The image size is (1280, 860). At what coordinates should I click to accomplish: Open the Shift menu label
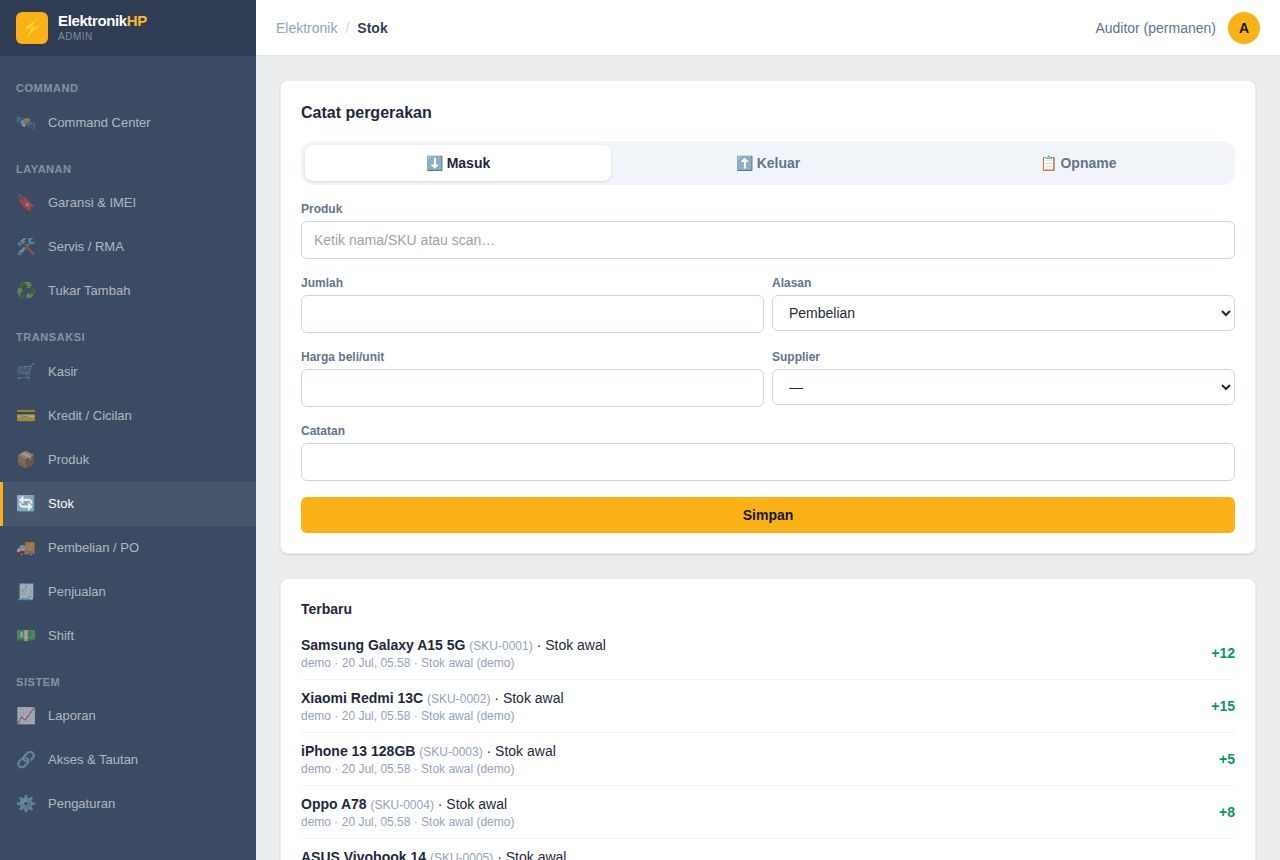[x=61, y=636]
